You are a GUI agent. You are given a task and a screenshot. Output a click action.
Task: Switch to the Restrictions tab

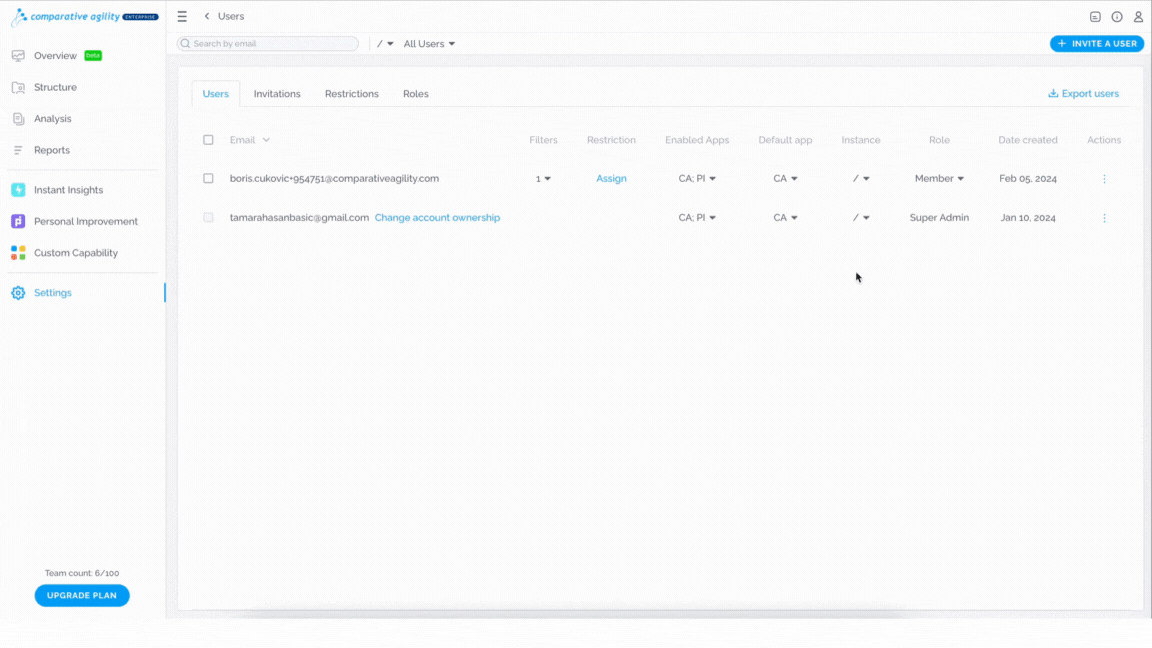tap(352, 94)
